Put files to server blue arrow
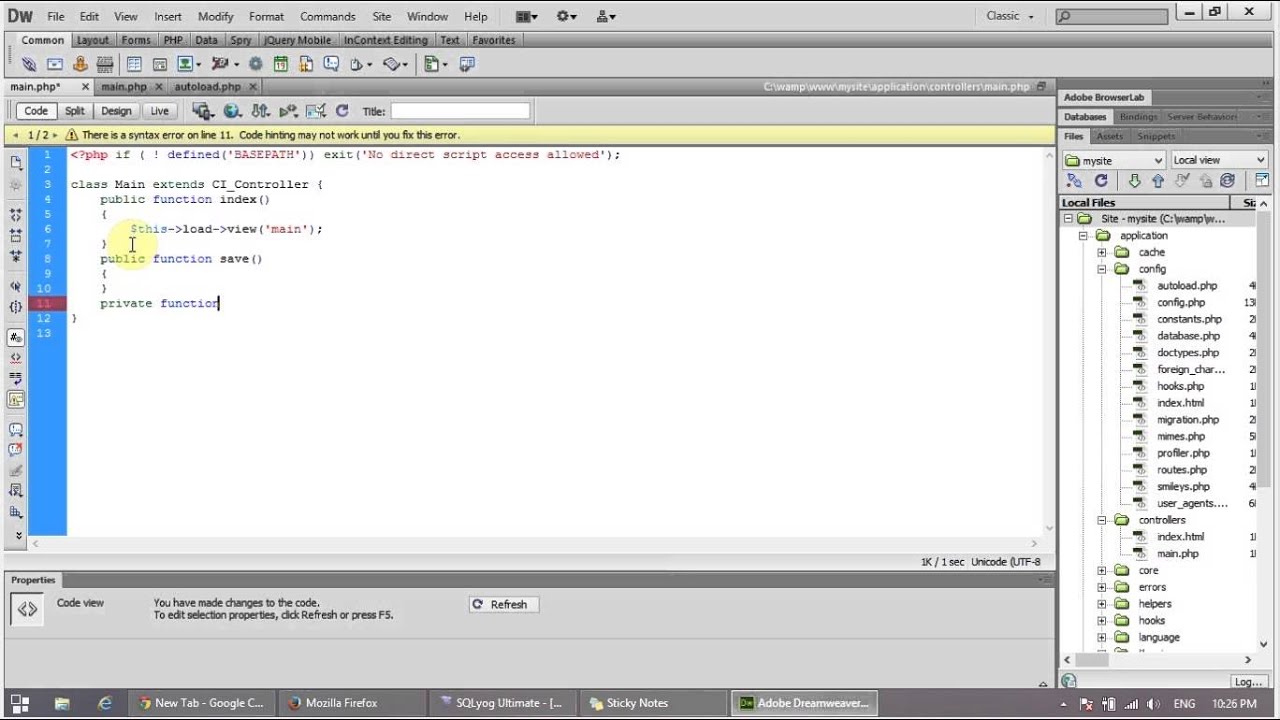 [1158, 181]
